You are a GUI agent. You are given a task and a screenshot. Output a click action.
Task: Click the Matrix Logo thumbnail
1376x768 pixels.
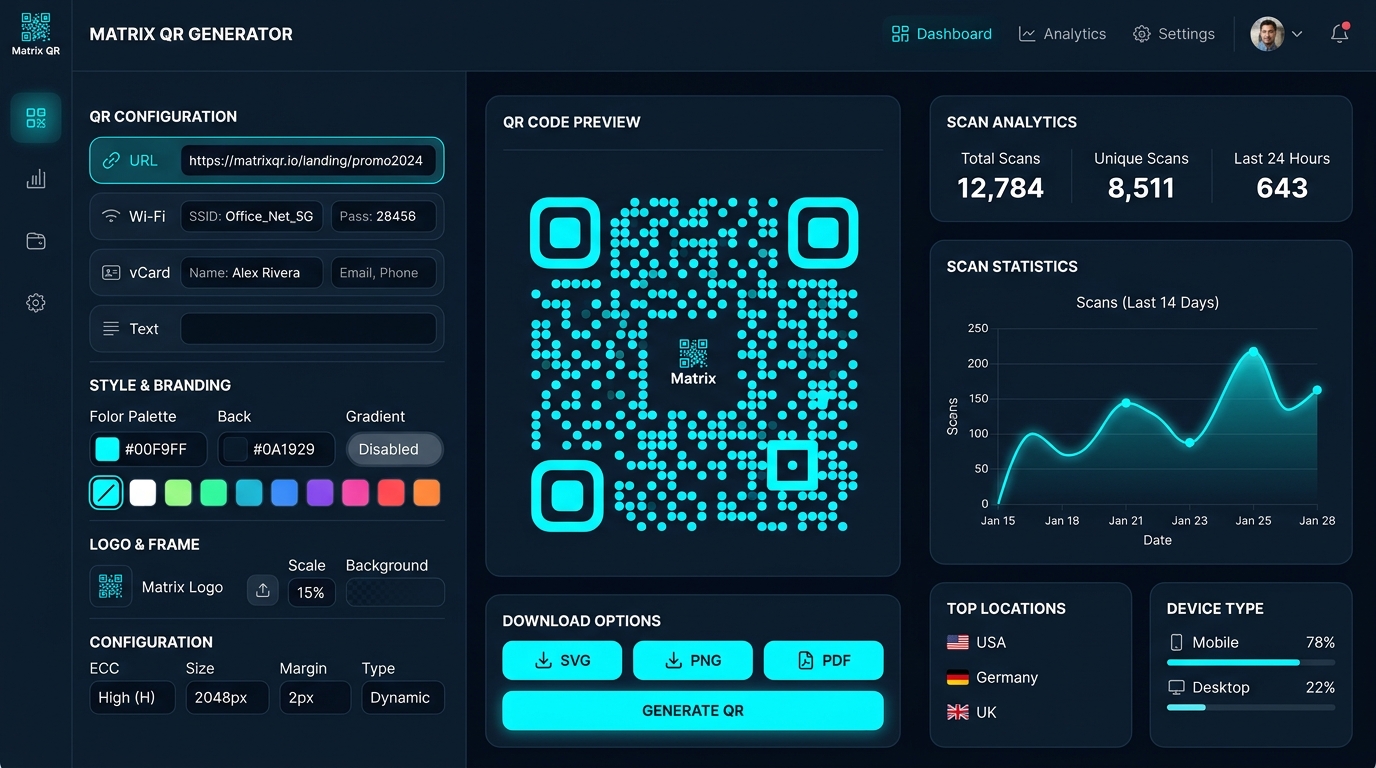(x=111, y=587)
